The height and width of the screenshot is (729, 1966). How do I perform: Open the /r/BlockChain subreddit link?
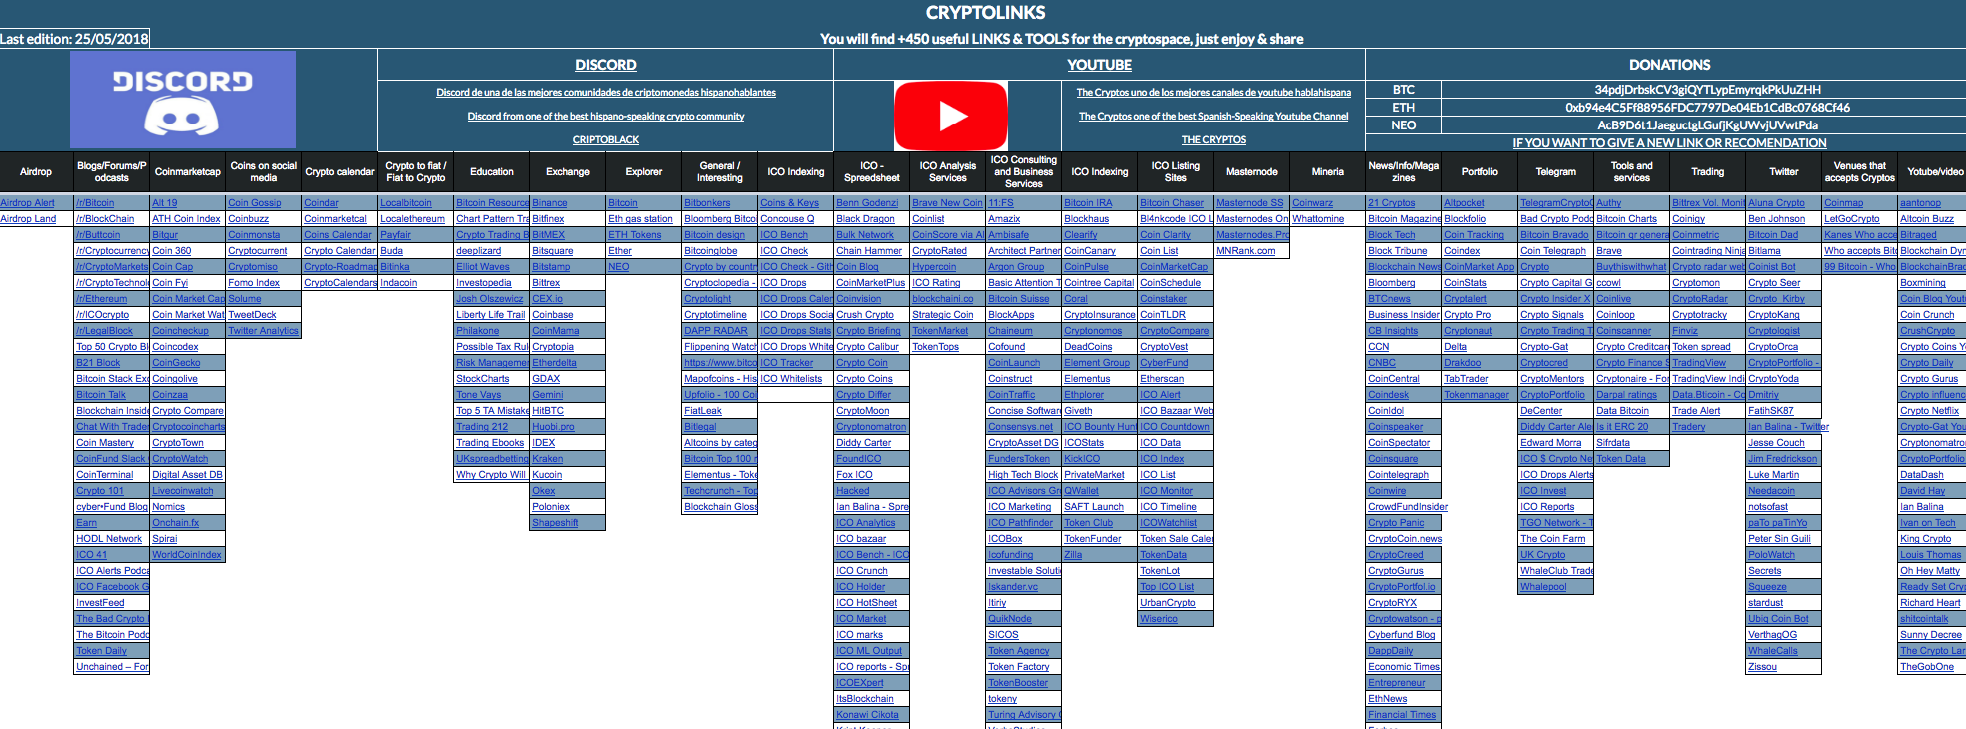[105, 219]
